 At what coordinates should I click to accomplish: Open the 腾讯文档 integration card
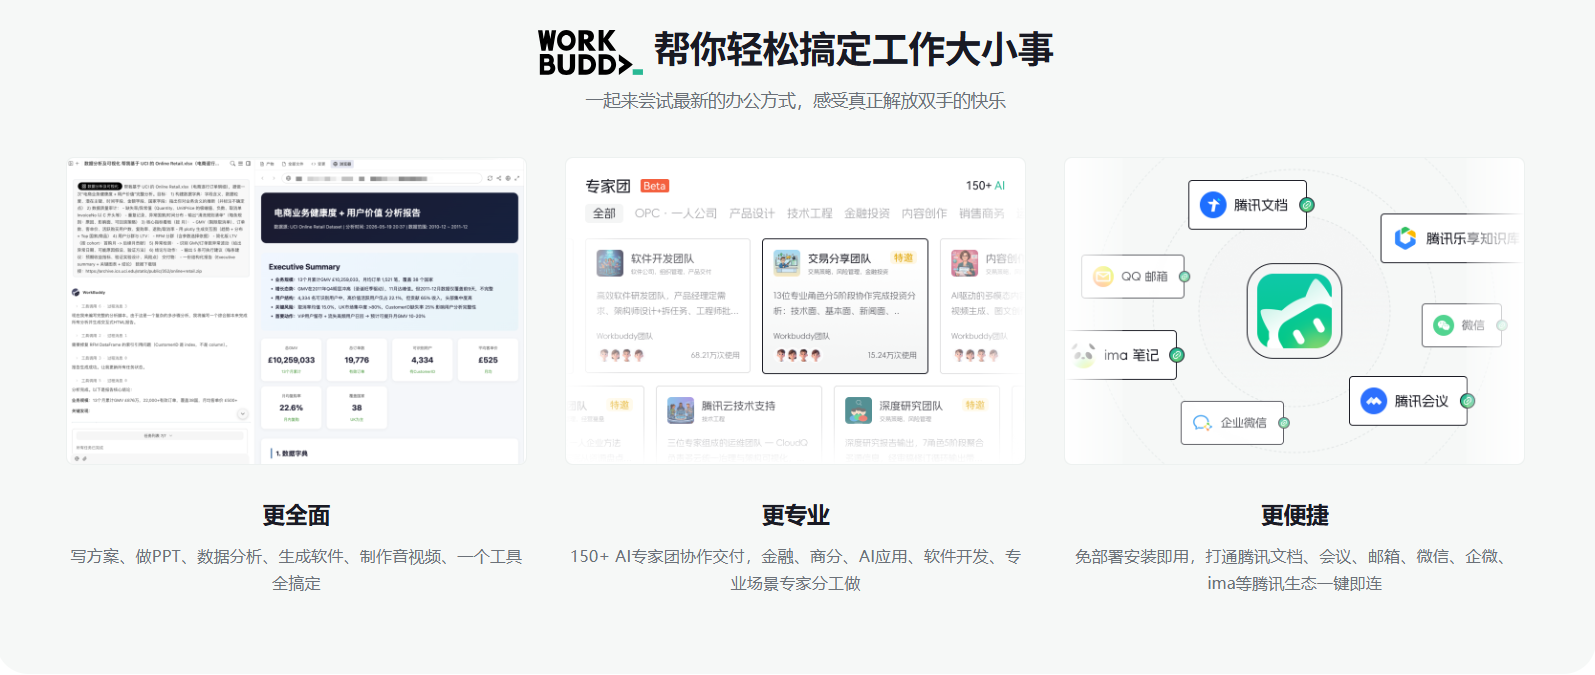(x=1247, y=205)
